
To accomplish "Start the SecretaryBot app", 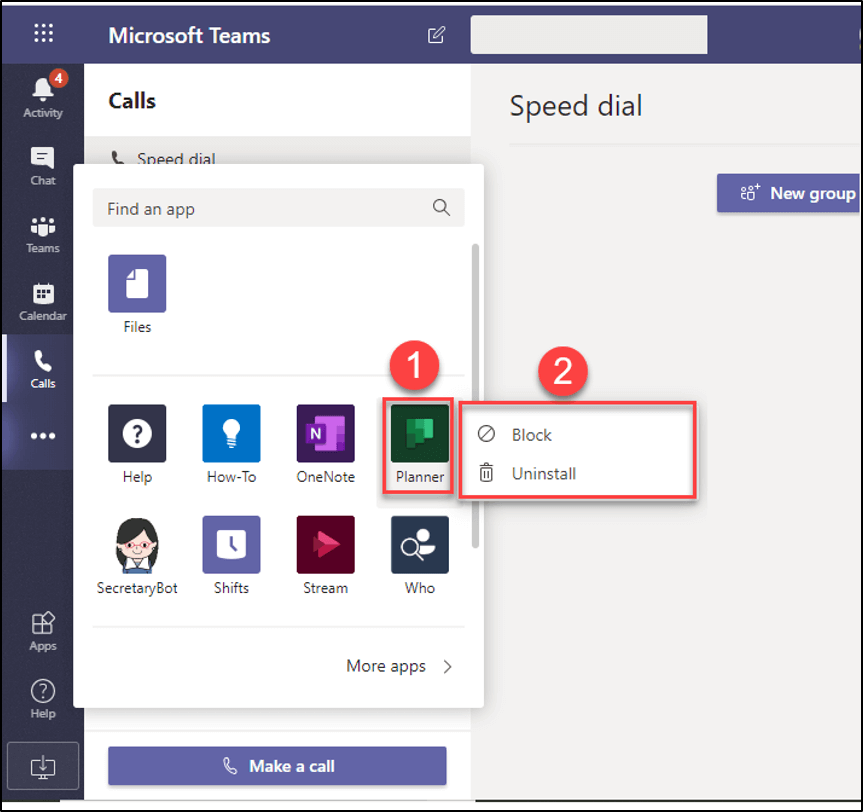I will click(136, 544).
